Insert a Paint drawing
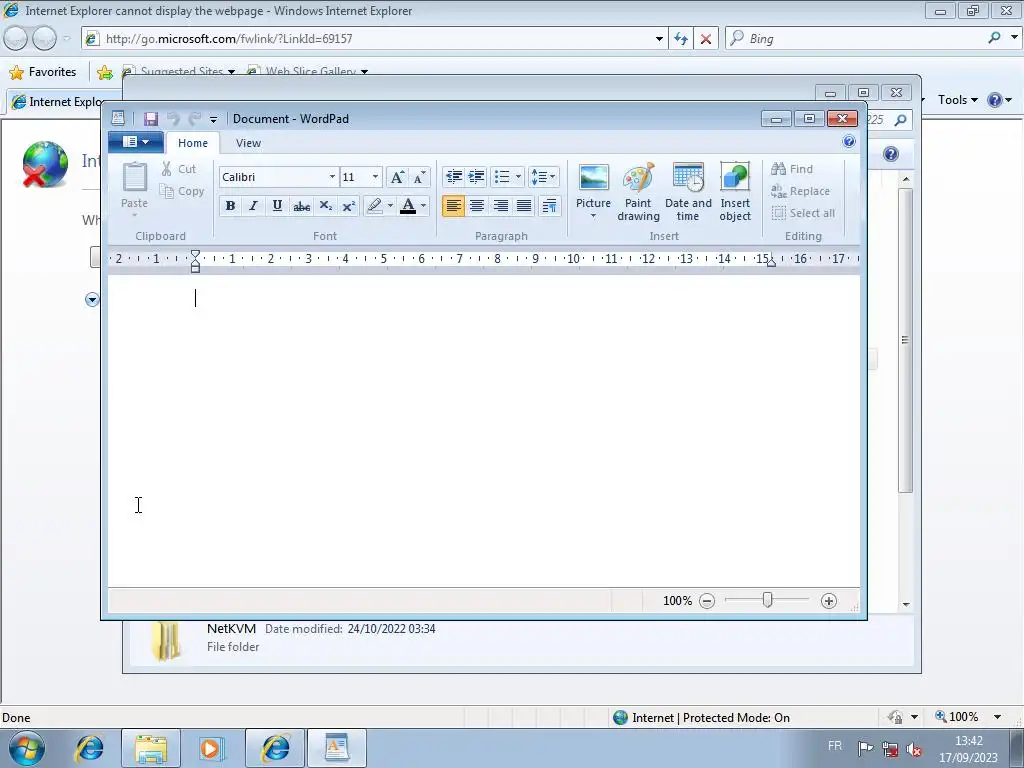This screenshot has height=768, width=1024. (638, 191)
